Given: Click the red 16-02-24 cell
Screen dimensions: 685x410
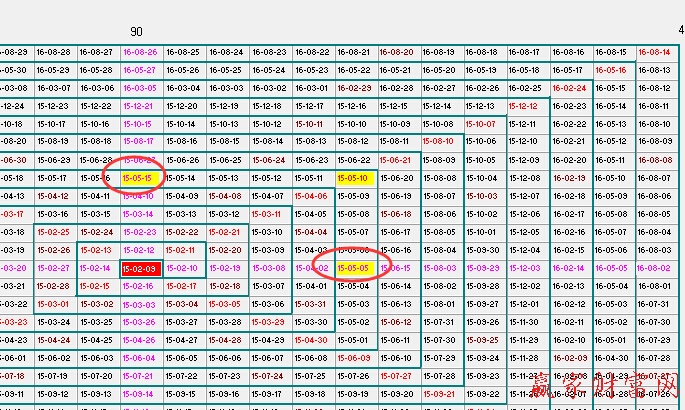Looking at the screenshot, I should tap(568, 88).
